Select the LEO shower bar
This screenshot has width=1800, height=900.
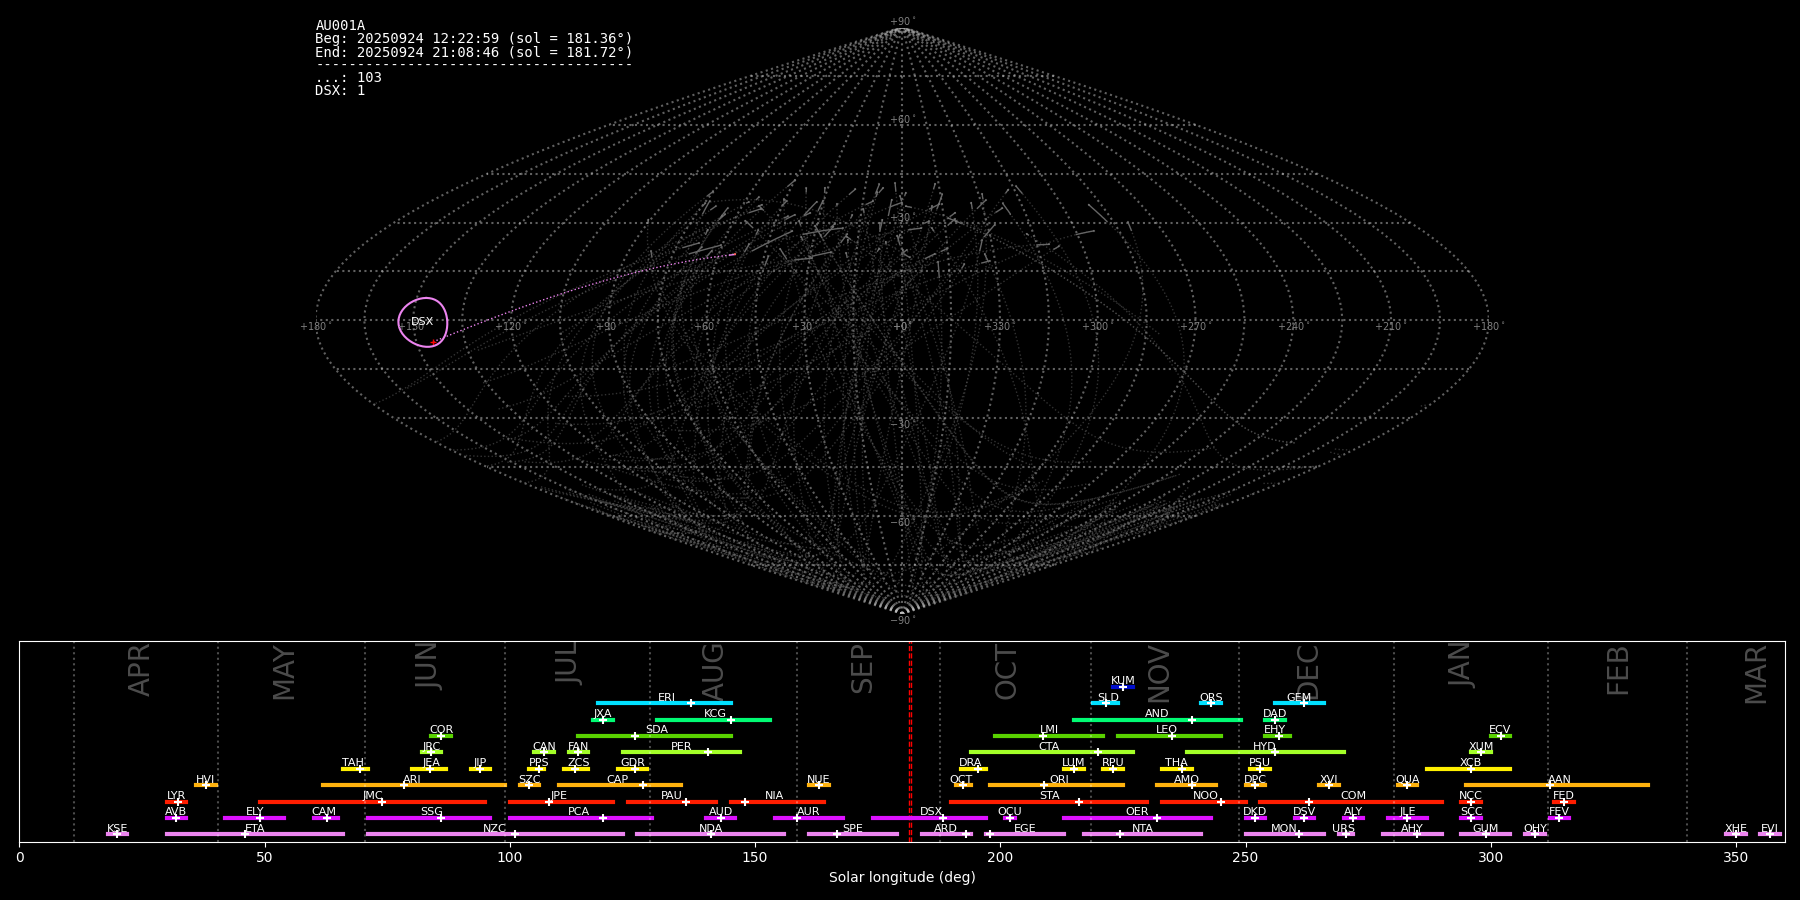click(x=1169, y=736)
